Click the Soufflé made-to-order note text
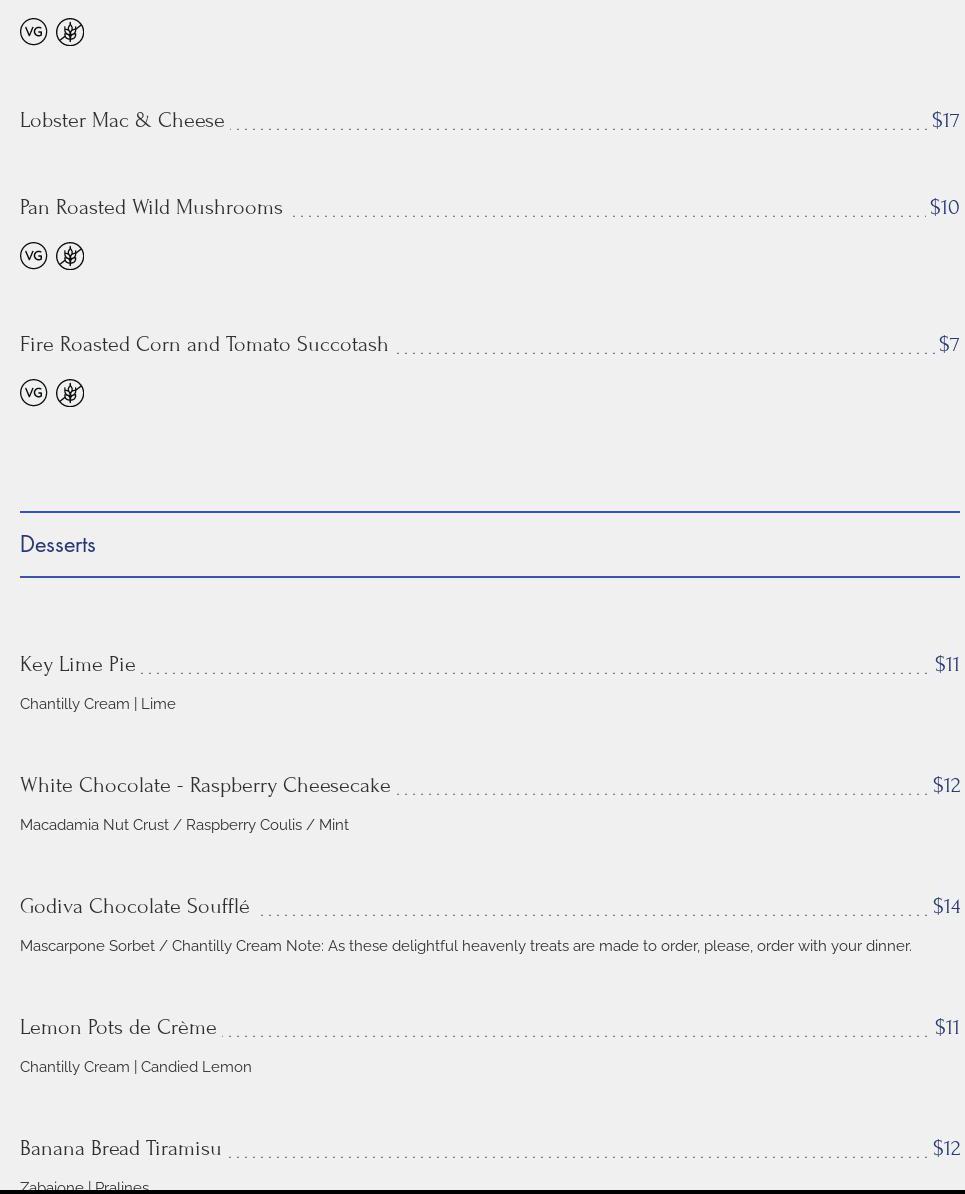This screenshot has height=1194, width=965. click(598, 946)
